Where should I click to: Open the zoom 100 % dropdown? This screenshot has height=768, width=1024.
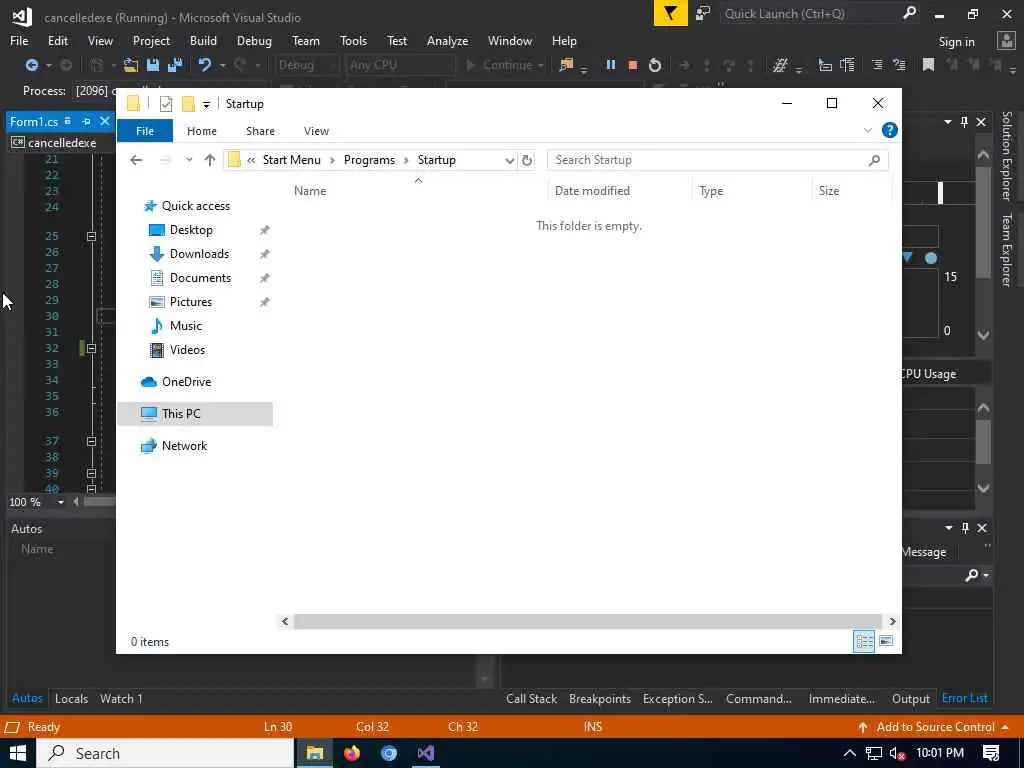click(x=60, y=502)
